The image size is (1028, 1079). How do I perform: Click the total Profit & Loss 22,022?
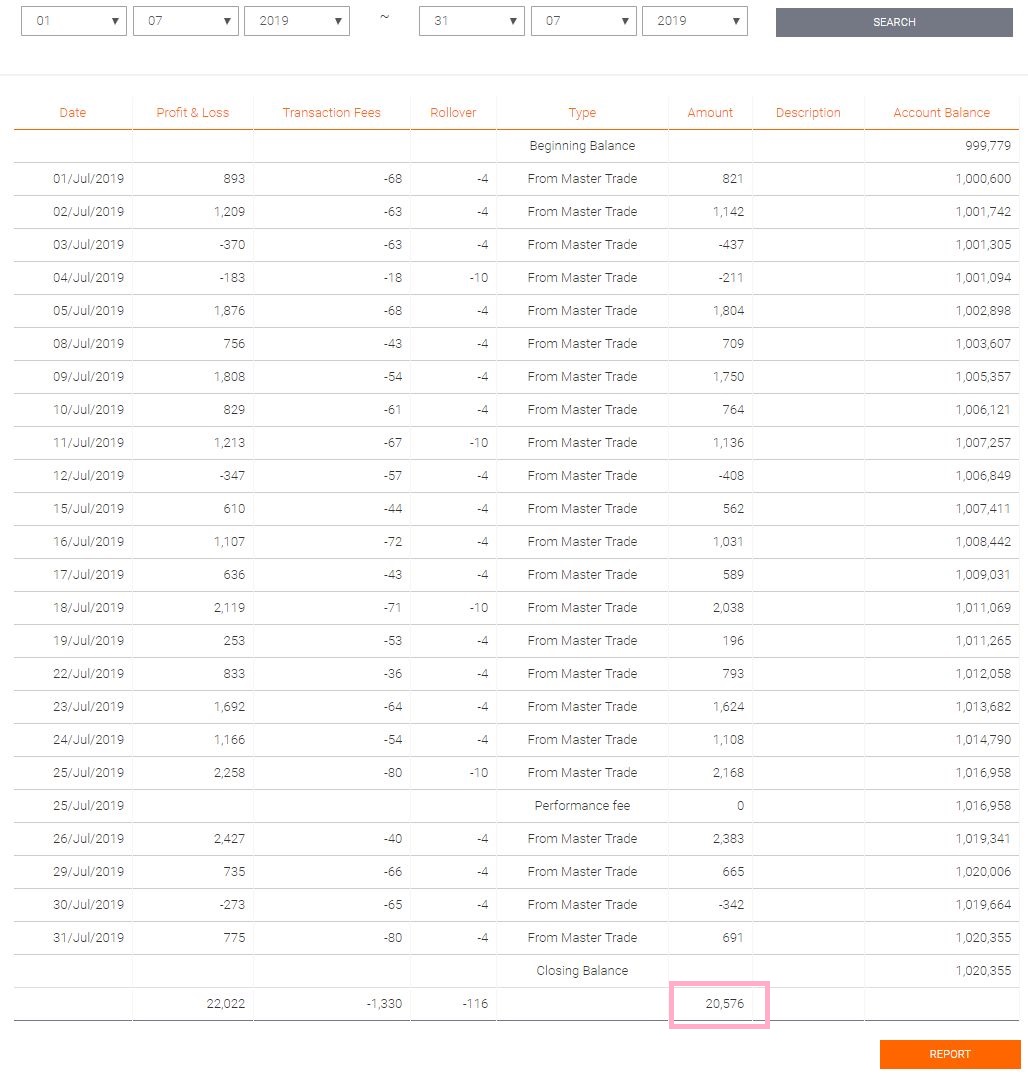224,1004
